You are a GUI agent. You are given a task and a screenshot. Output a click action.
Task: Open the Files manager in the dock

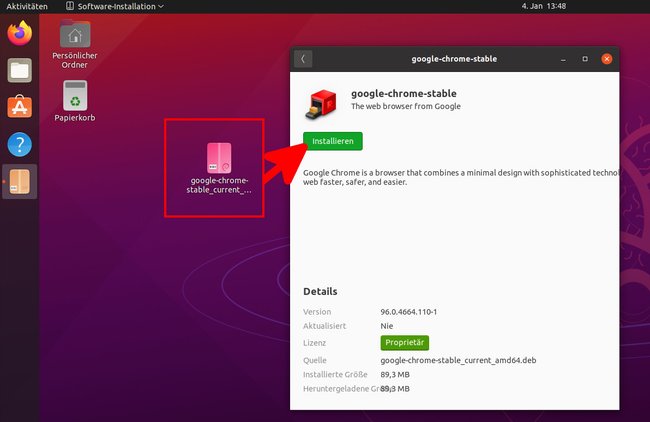click(x=19, y=70)
